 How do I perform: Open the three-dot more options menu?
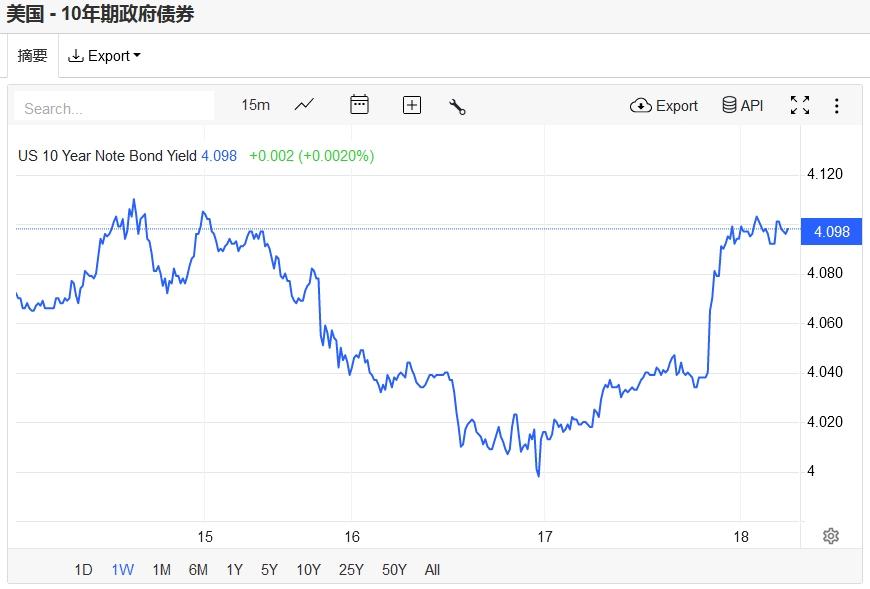tap(837, 105)
